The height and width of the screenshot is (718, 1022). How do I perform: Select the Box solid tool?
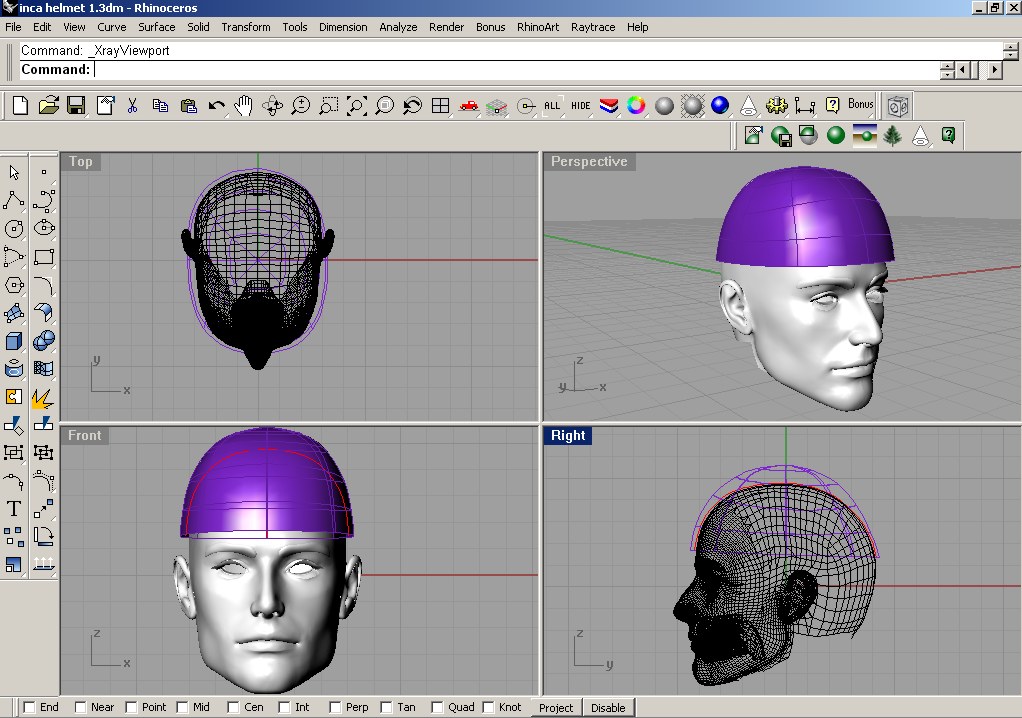[x=14, y=341]
